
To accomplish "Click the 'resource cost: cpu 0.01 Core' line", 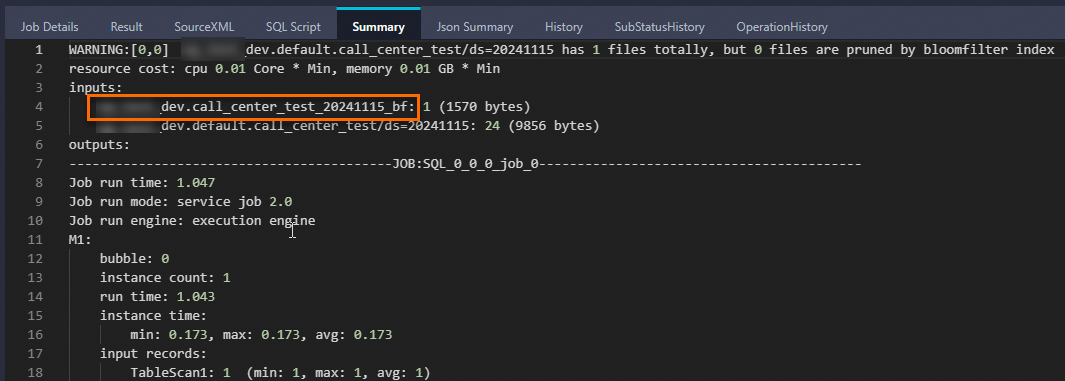I will point(285,69).
